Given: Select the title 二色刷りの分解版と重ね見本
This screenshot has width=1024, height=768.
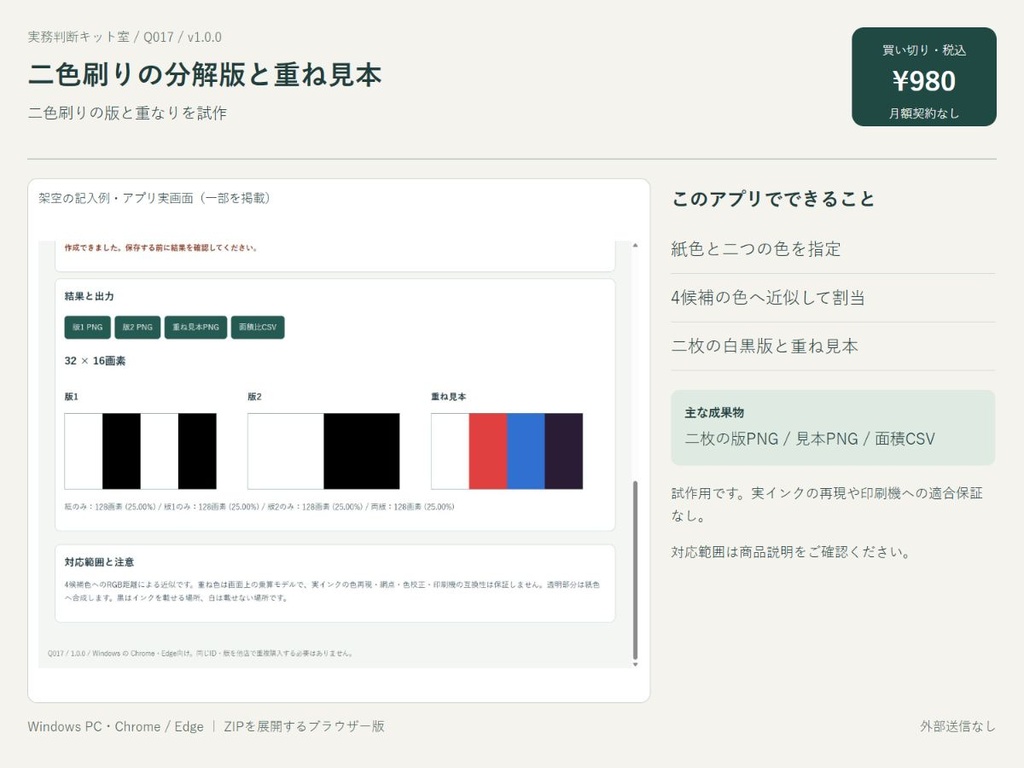Looking at the screenshot, I should tap(204, 74).
